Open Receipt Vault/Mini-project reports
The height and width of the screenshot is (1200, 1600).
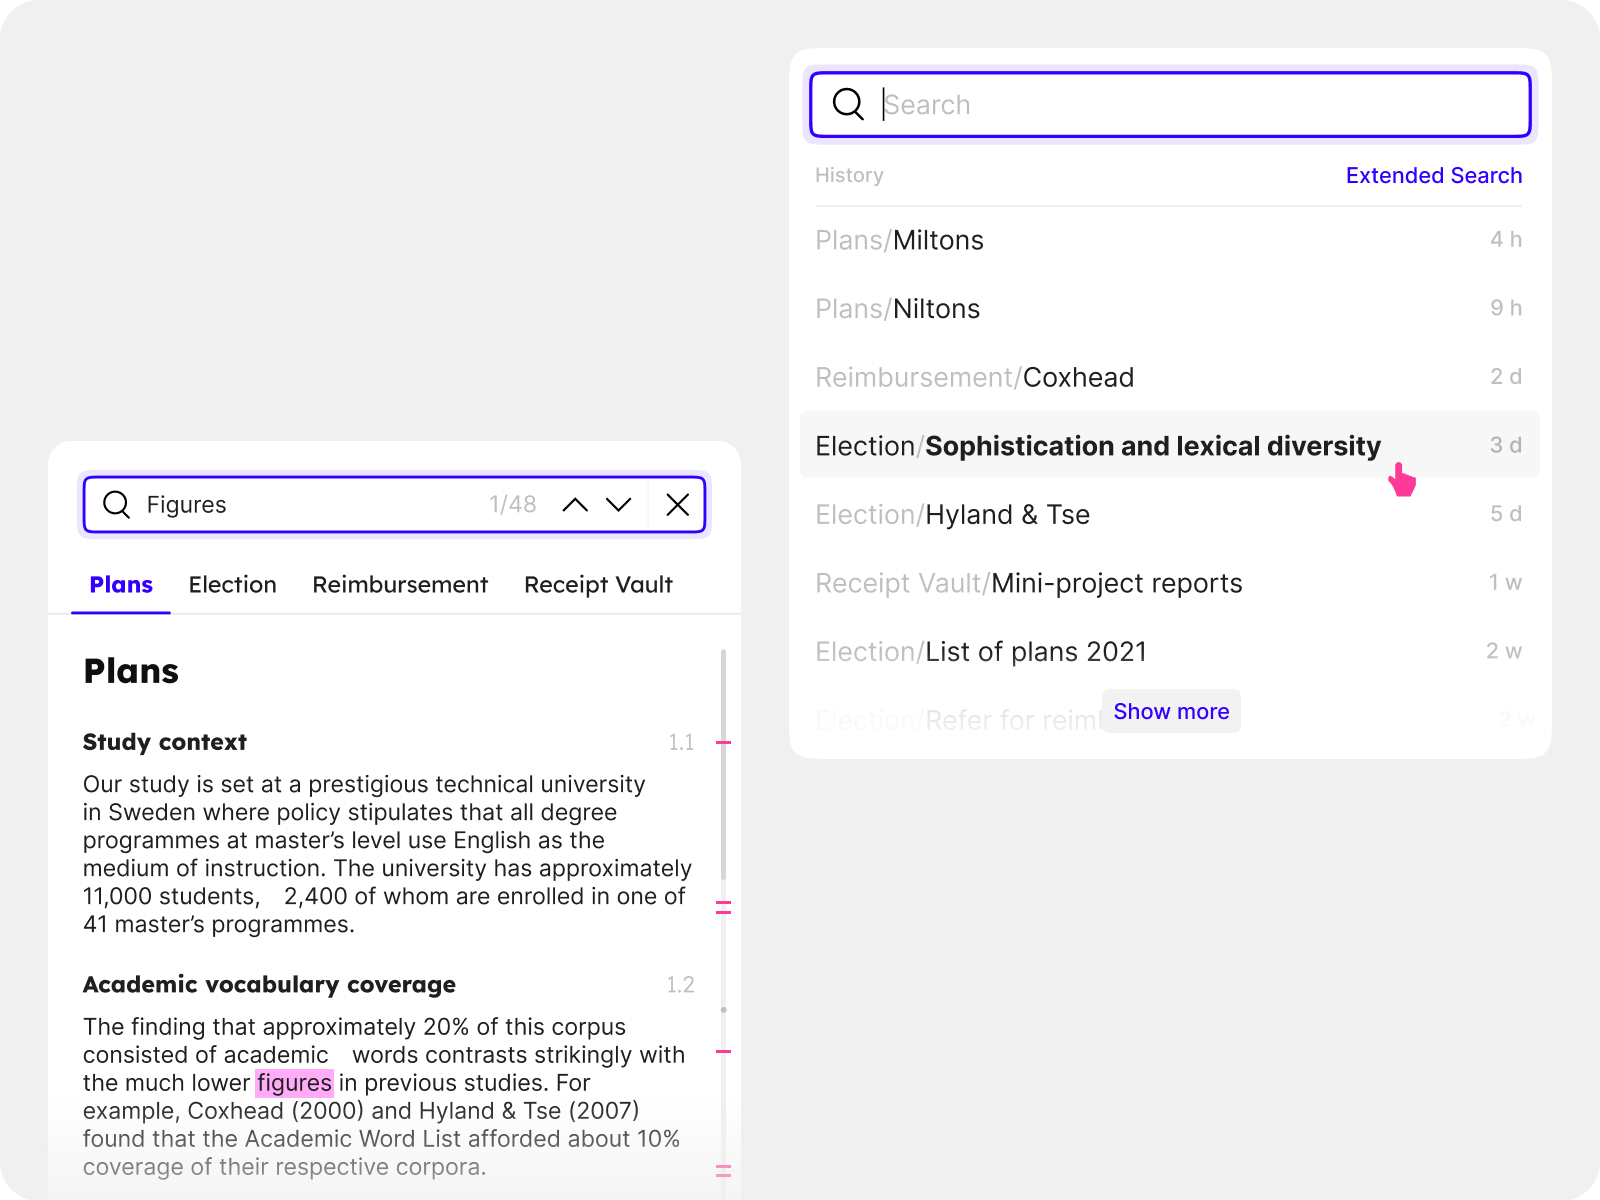click(1028, 583)
